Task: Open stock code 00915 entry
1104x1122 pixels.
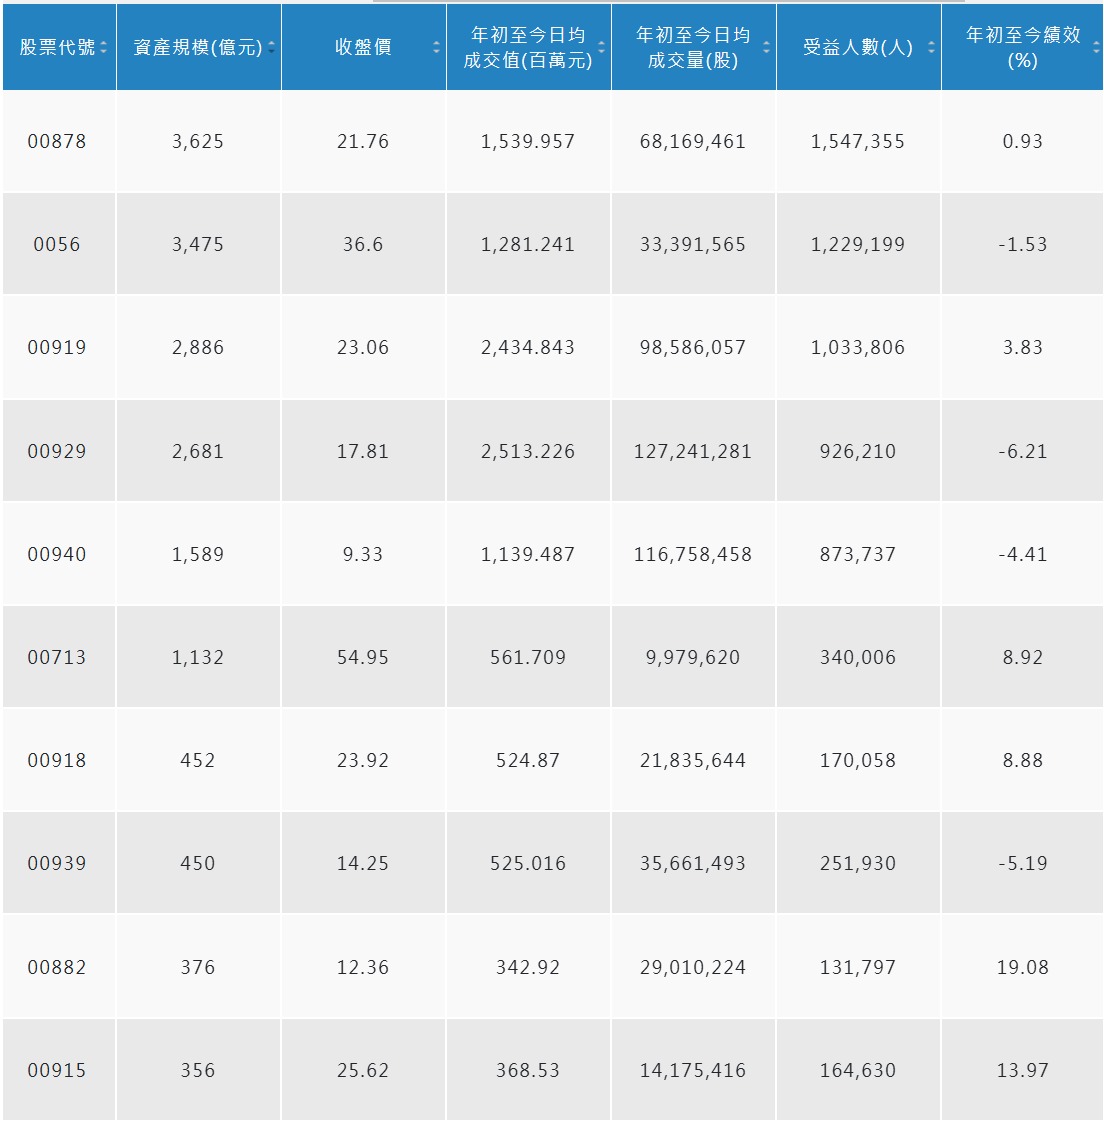Action: [57, 1069]
